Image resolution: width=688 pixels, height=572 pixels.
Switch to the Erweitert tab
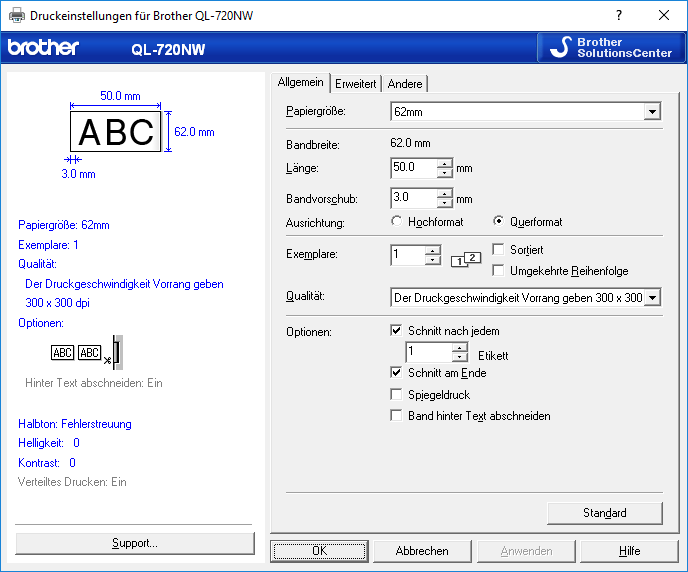[x=355, y=84]
